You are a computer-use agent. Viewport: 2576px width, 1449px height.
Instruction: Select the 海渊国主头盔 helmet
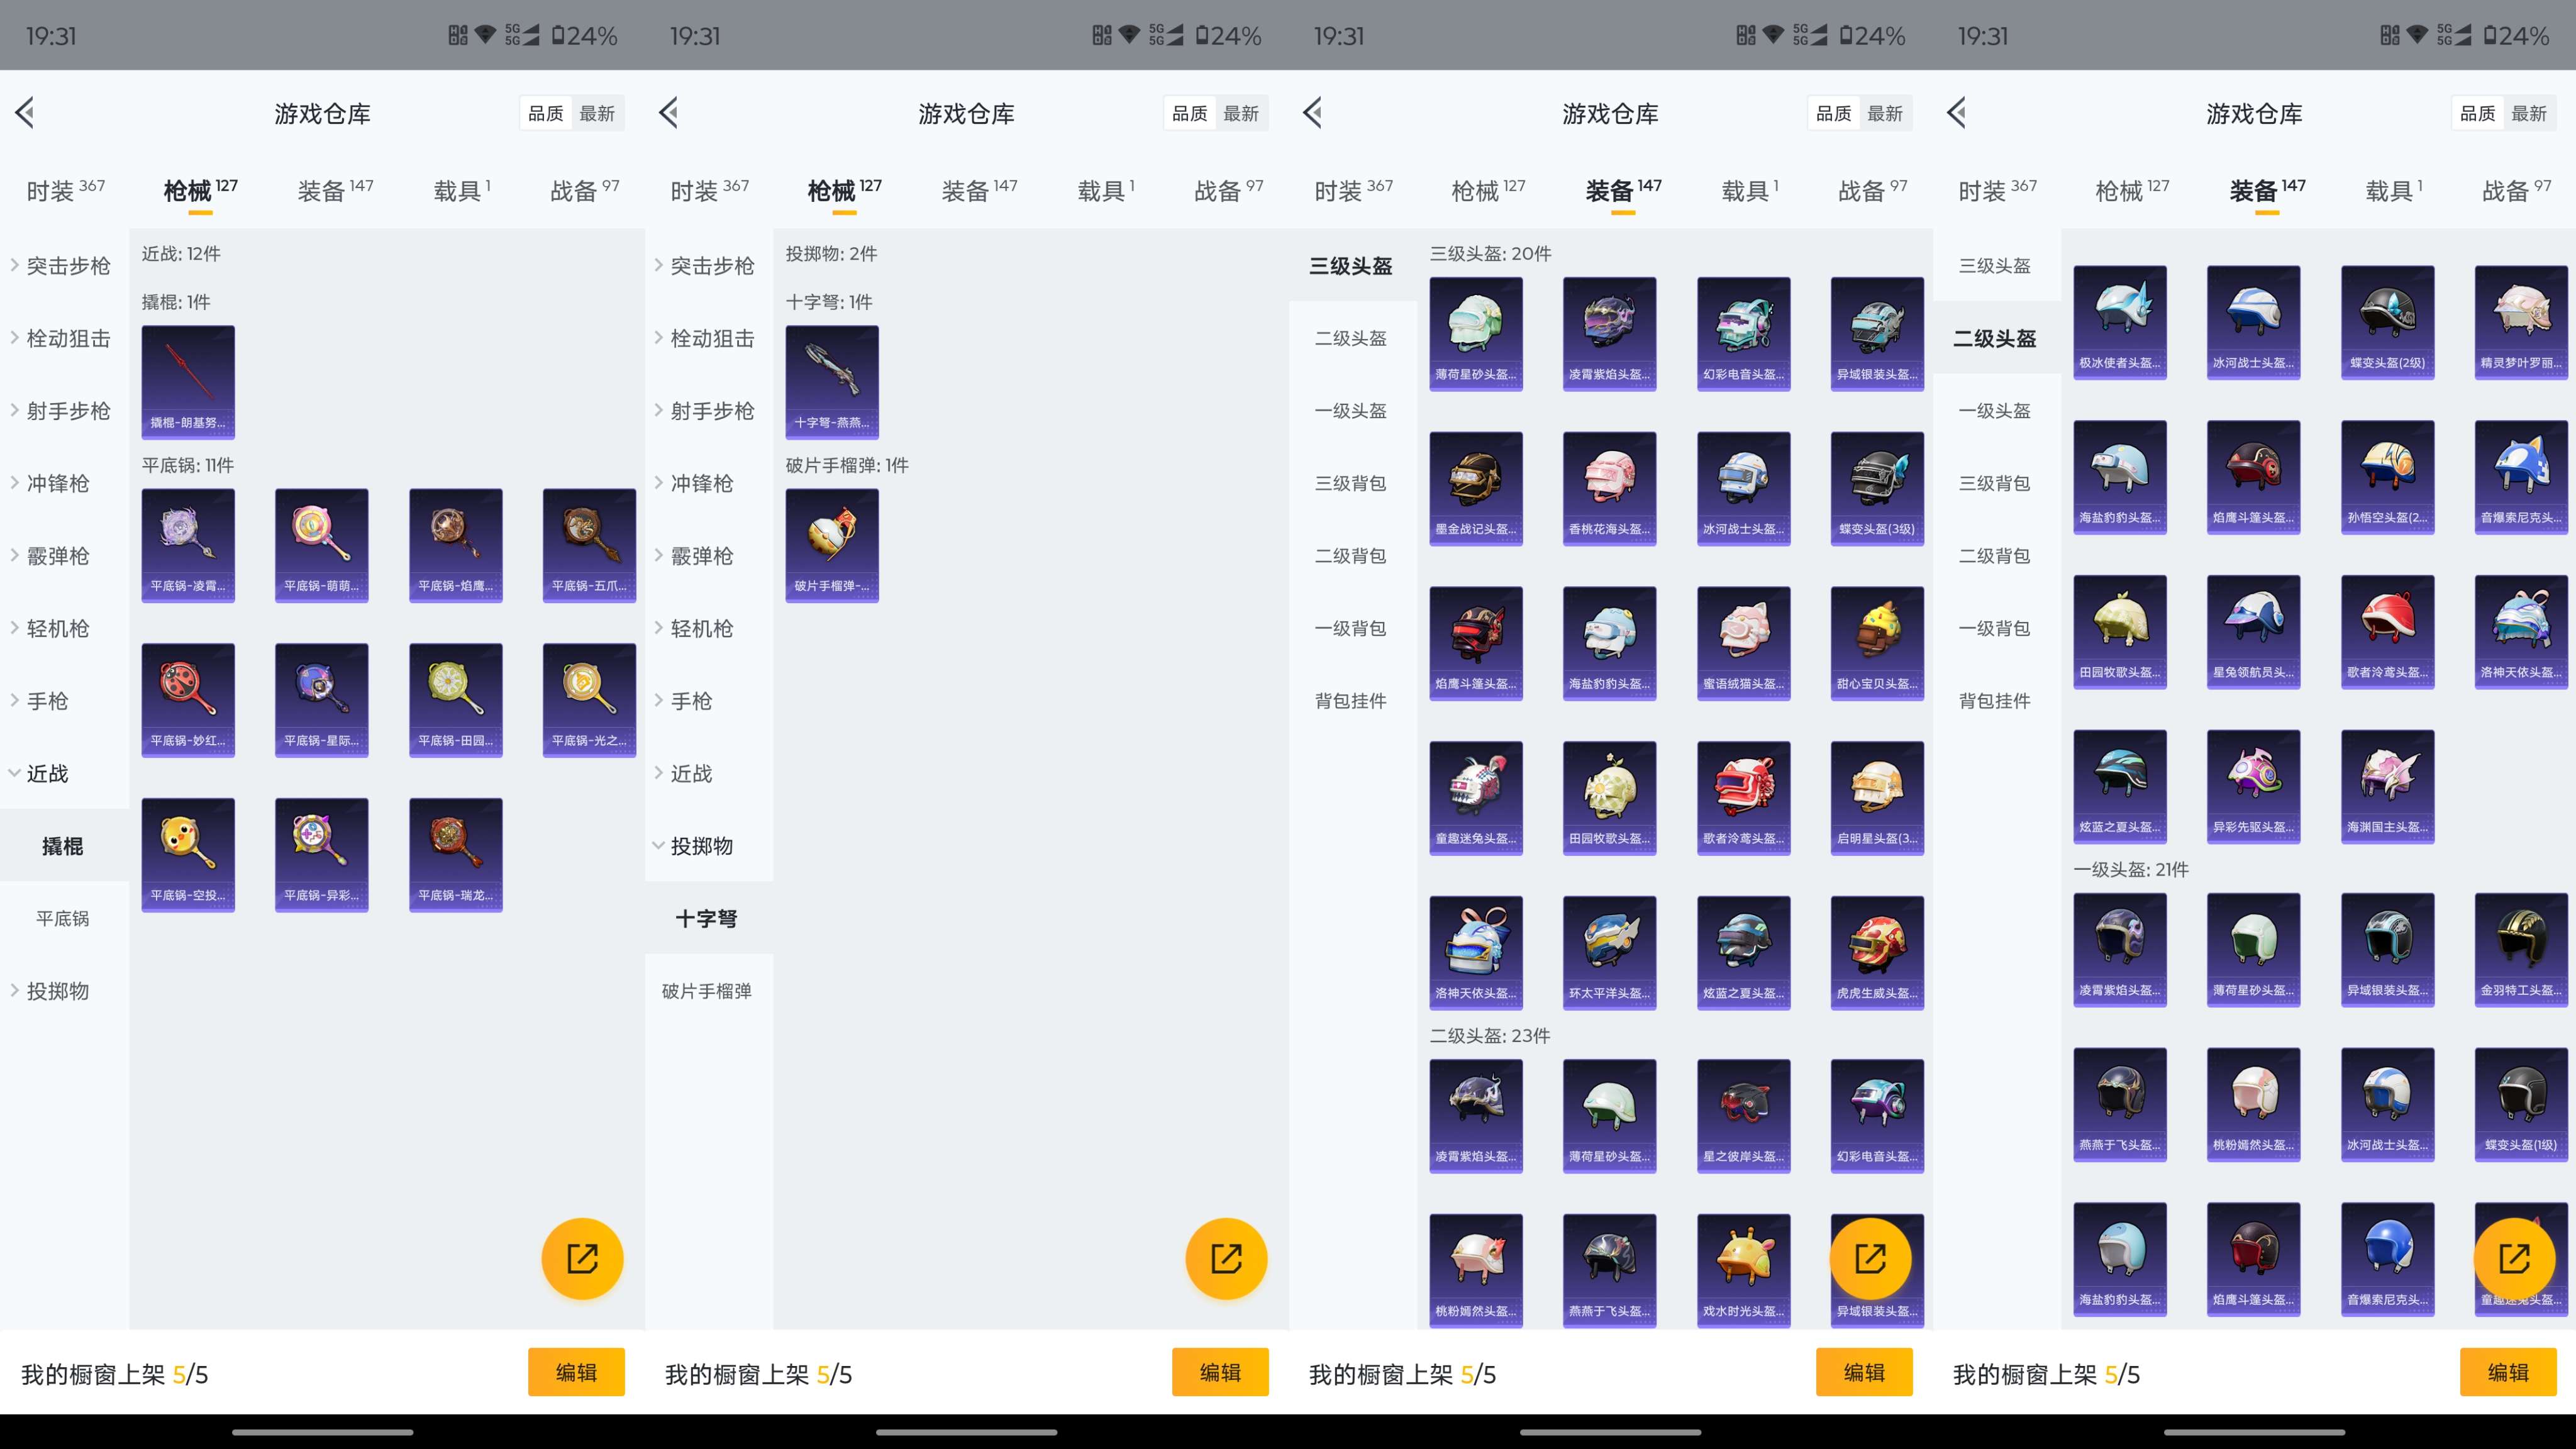(2388, 787)
